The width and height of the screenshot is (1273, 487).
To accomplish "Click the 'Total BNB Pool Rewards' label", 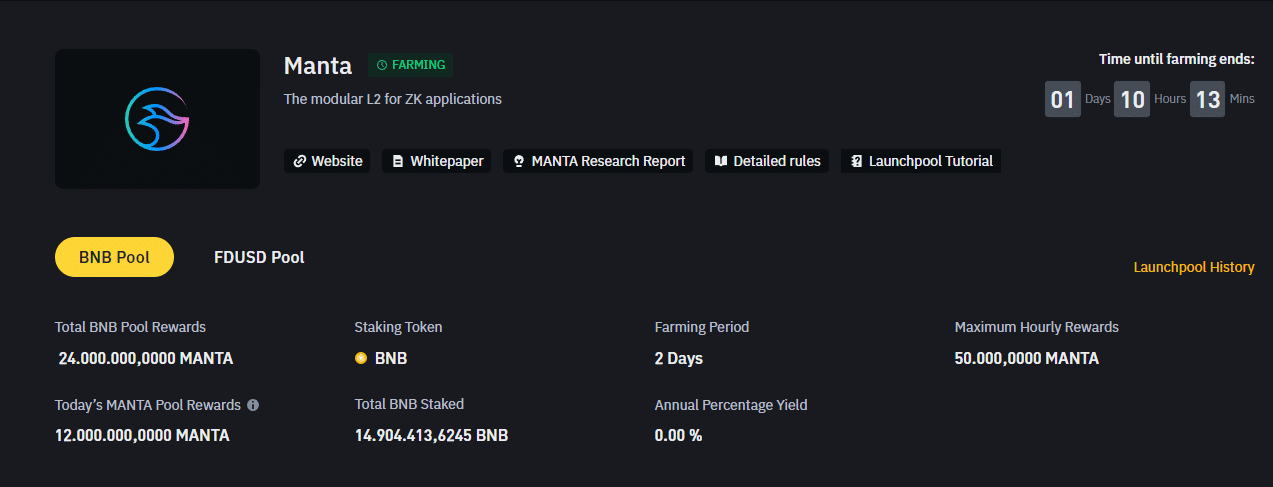I will 131,327.
